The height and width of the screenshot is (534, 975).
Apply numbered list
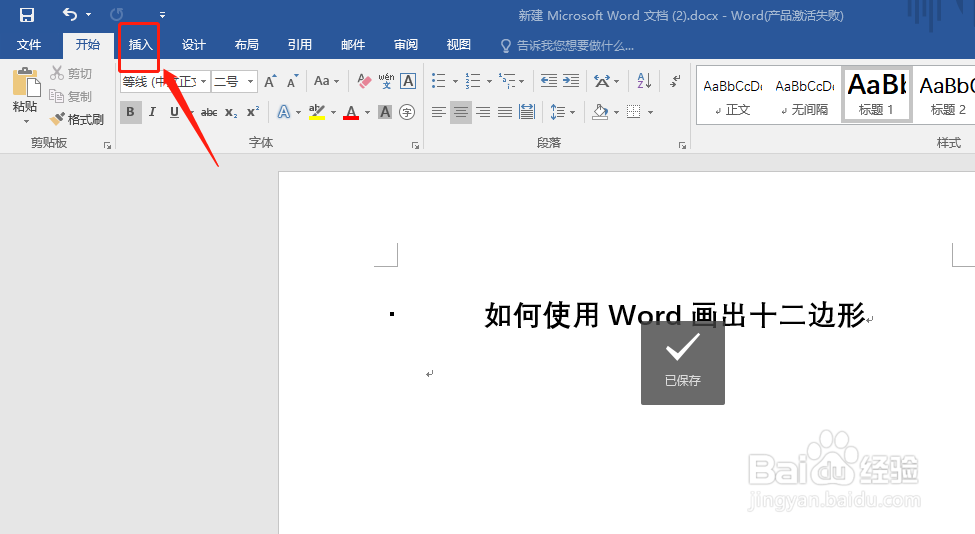473,81
